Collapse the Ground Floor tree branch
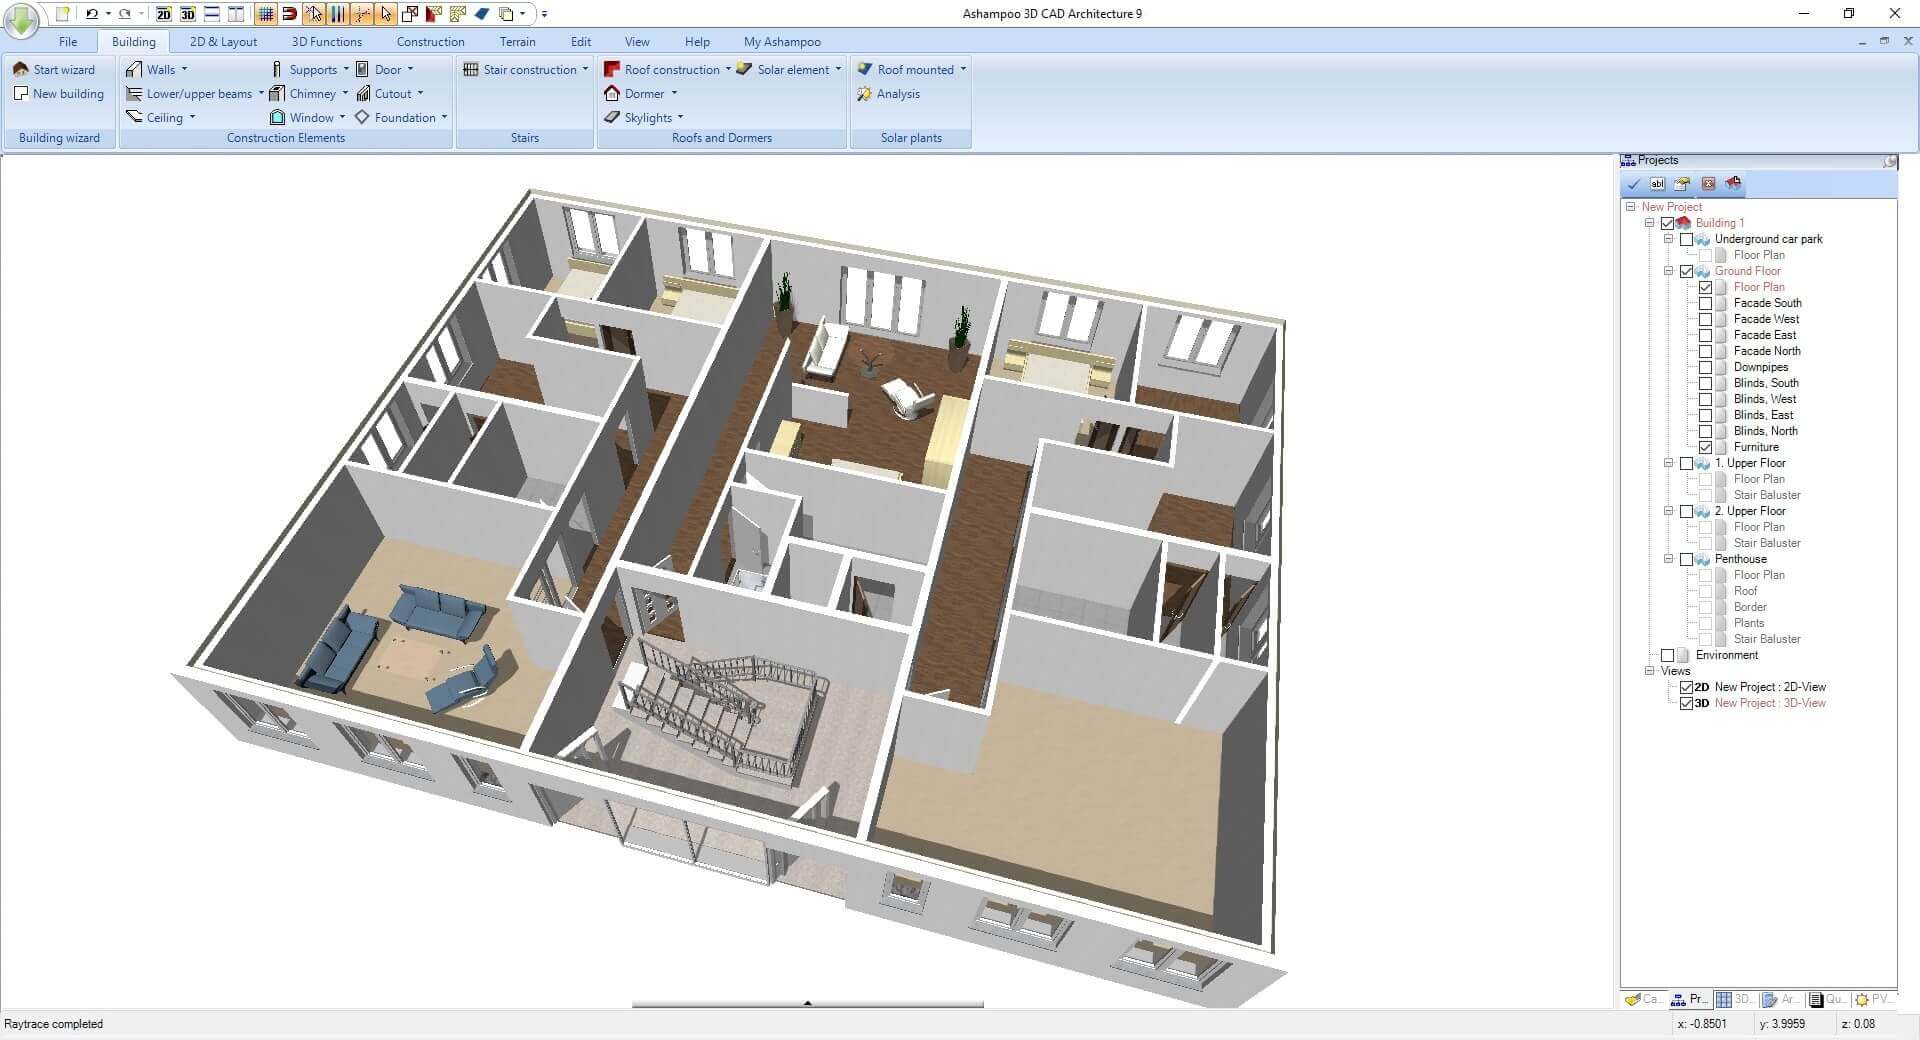The height and width of the screenshot is (1040, 1920). click(1668, 271)
